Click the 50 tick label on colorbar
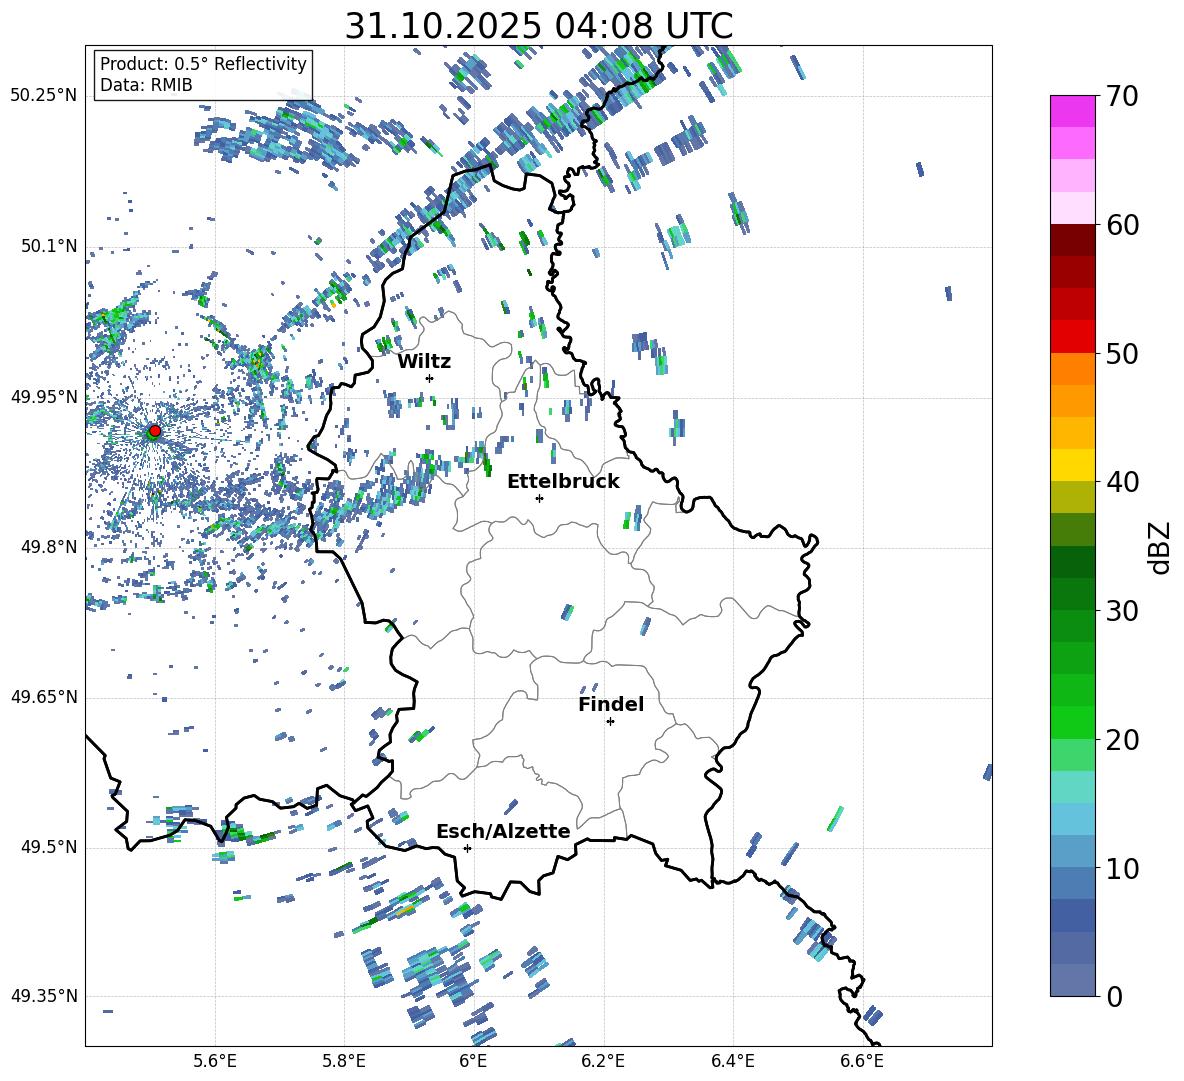This screenshot has width=1184, height=1081. pos(1122,353)
